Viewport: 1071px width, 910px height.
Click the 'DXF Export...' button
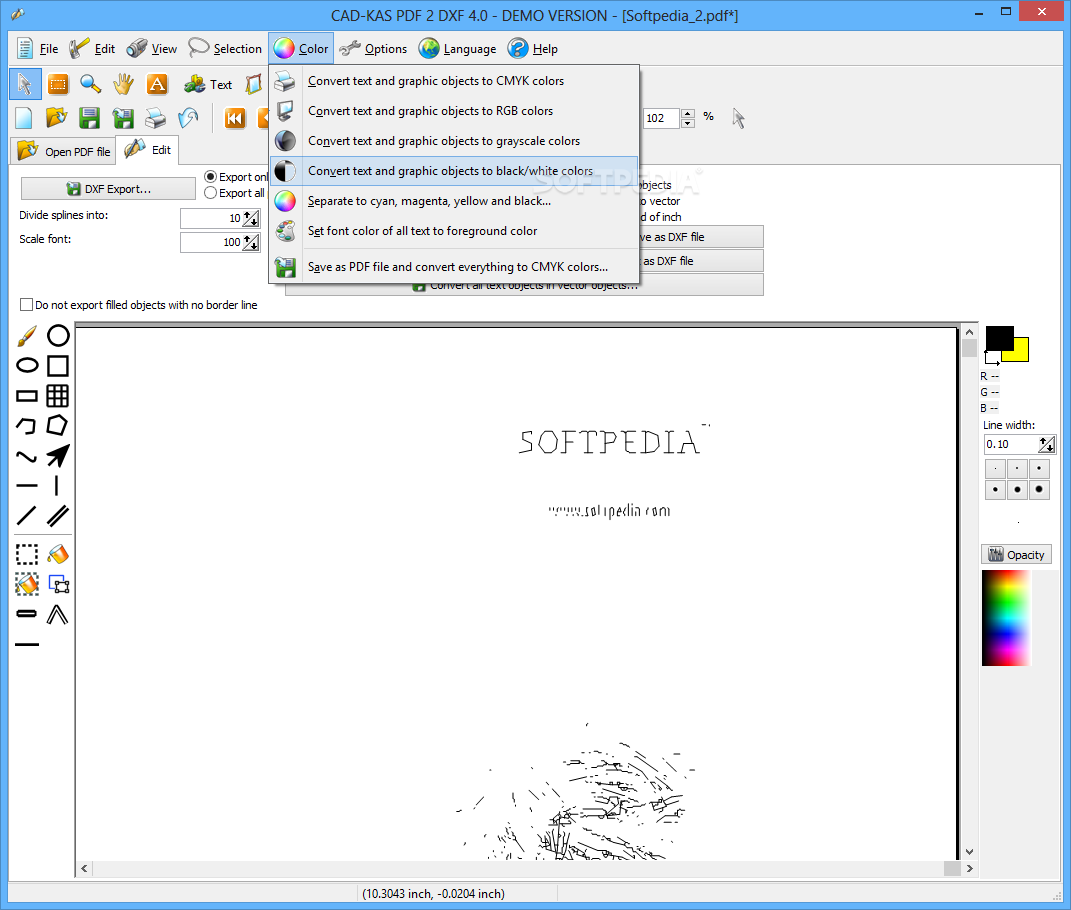pos(109,189)
